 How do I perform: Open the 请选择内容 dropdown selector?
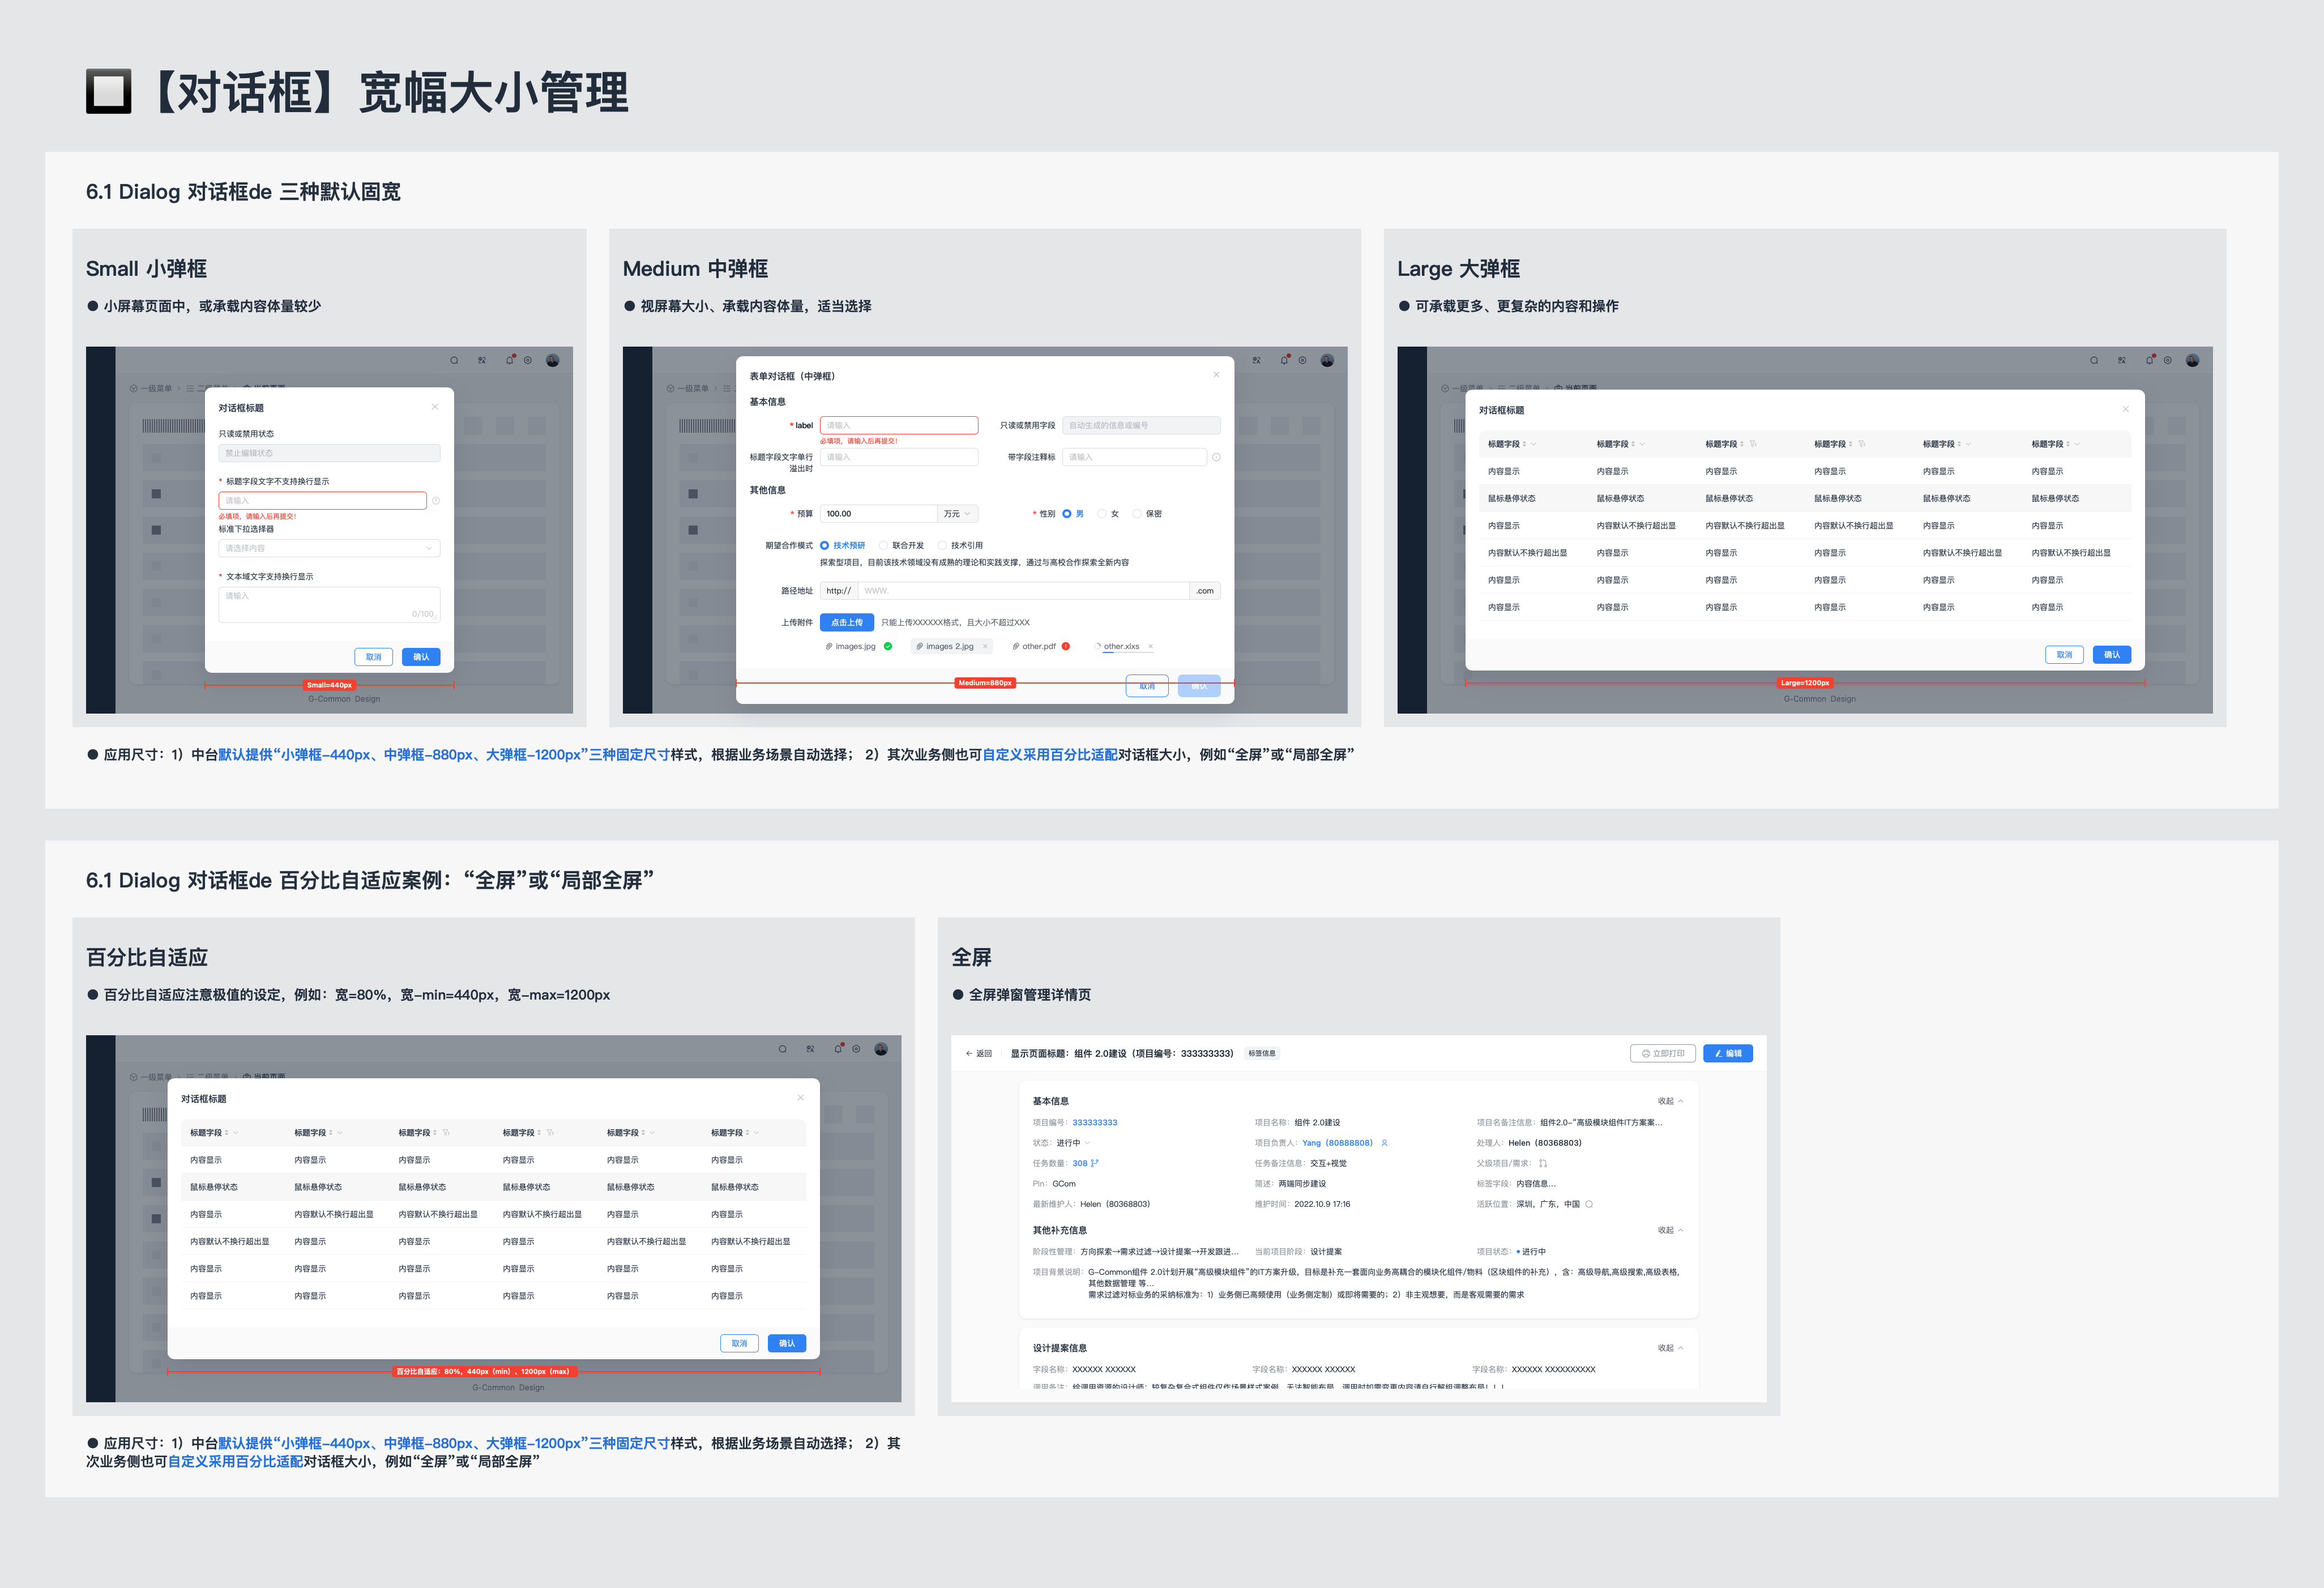329,548
